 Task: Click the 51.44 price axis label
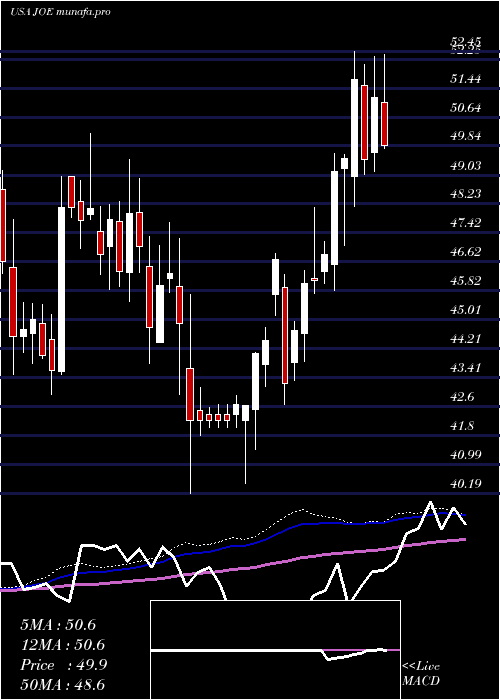(x=466, y=79)
